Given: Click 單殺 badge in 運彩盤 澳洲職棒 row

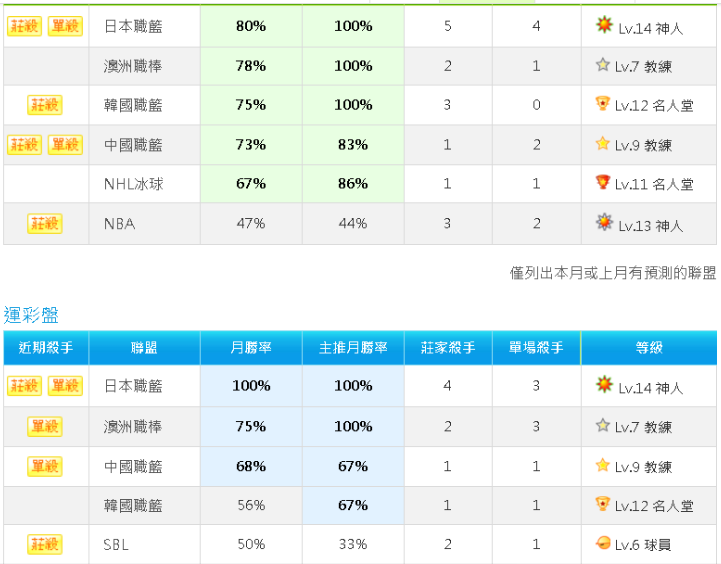Looking at the screenshot, I should click(45, 427).
